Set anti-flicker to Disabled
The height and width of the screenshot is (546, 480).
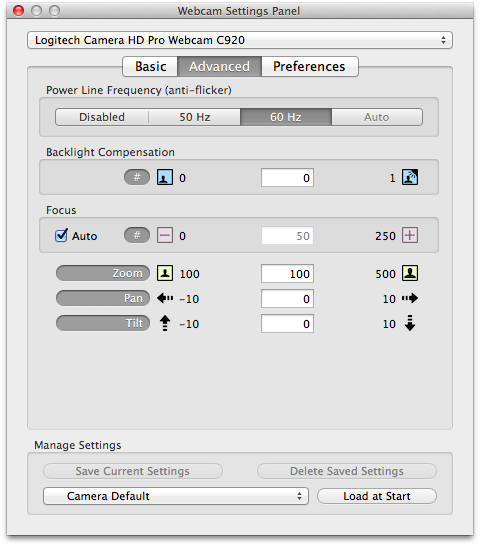coord(102,117)
